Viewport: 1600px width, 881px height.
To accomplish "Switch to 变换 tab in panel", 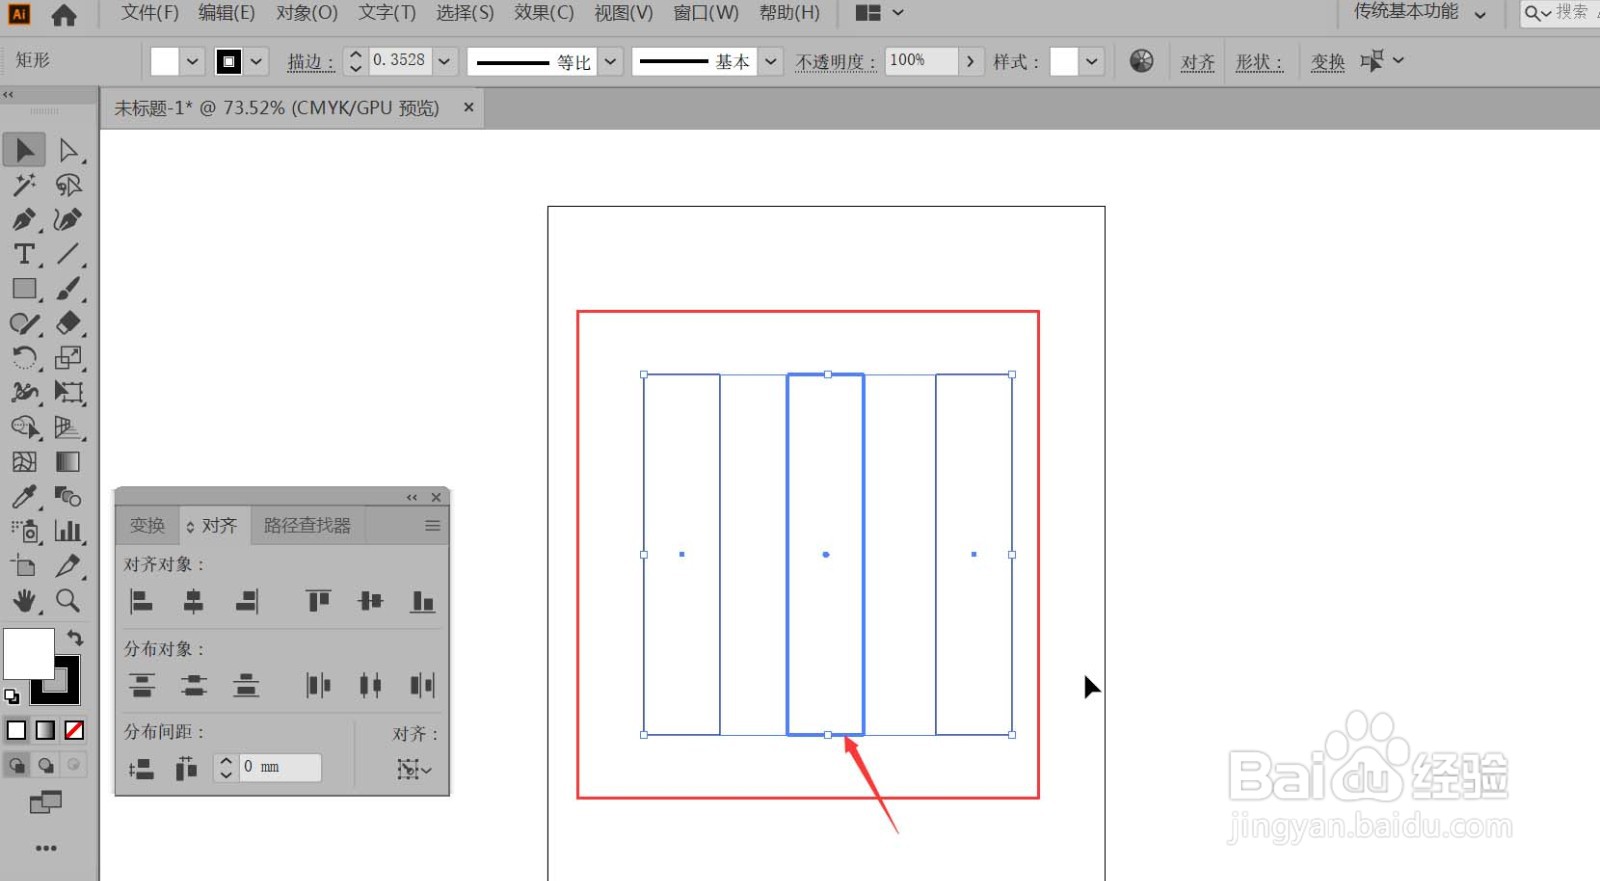I will pyautogui.click(x=148, y=526).
